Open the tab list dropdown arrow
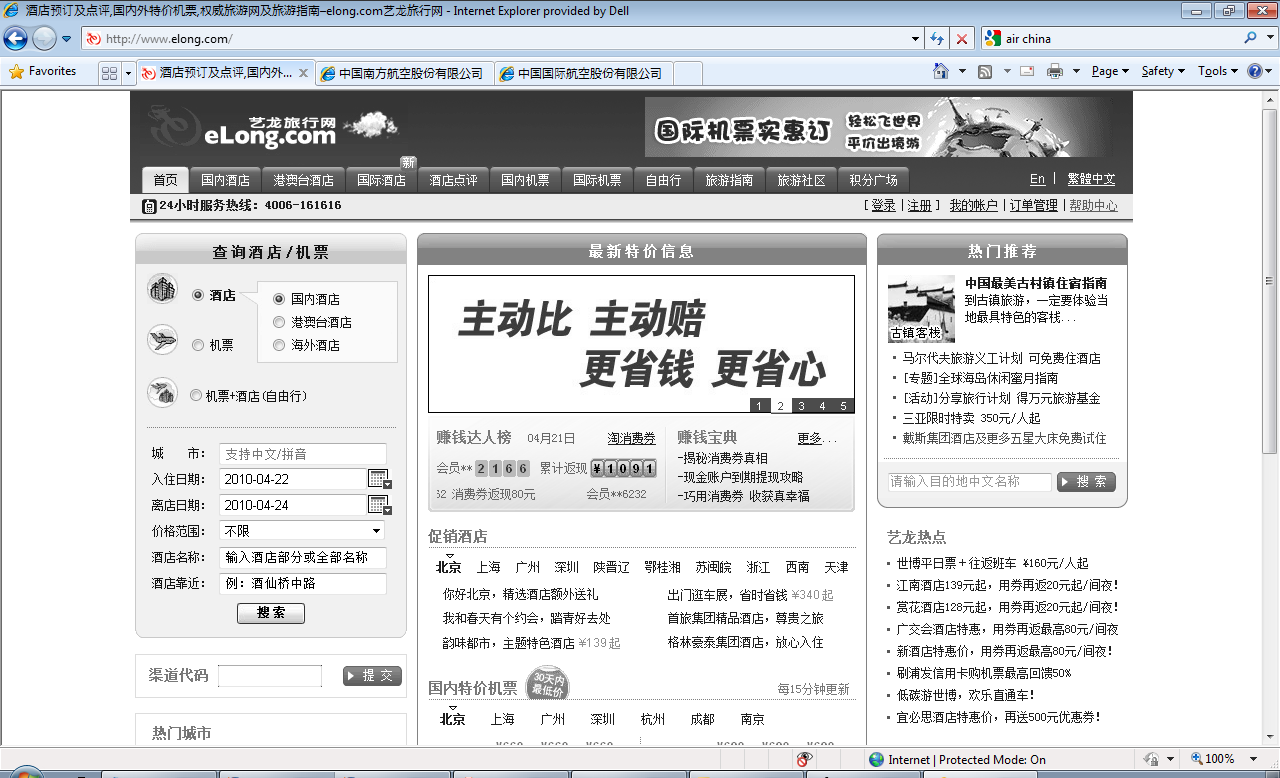 click(128, 73)
